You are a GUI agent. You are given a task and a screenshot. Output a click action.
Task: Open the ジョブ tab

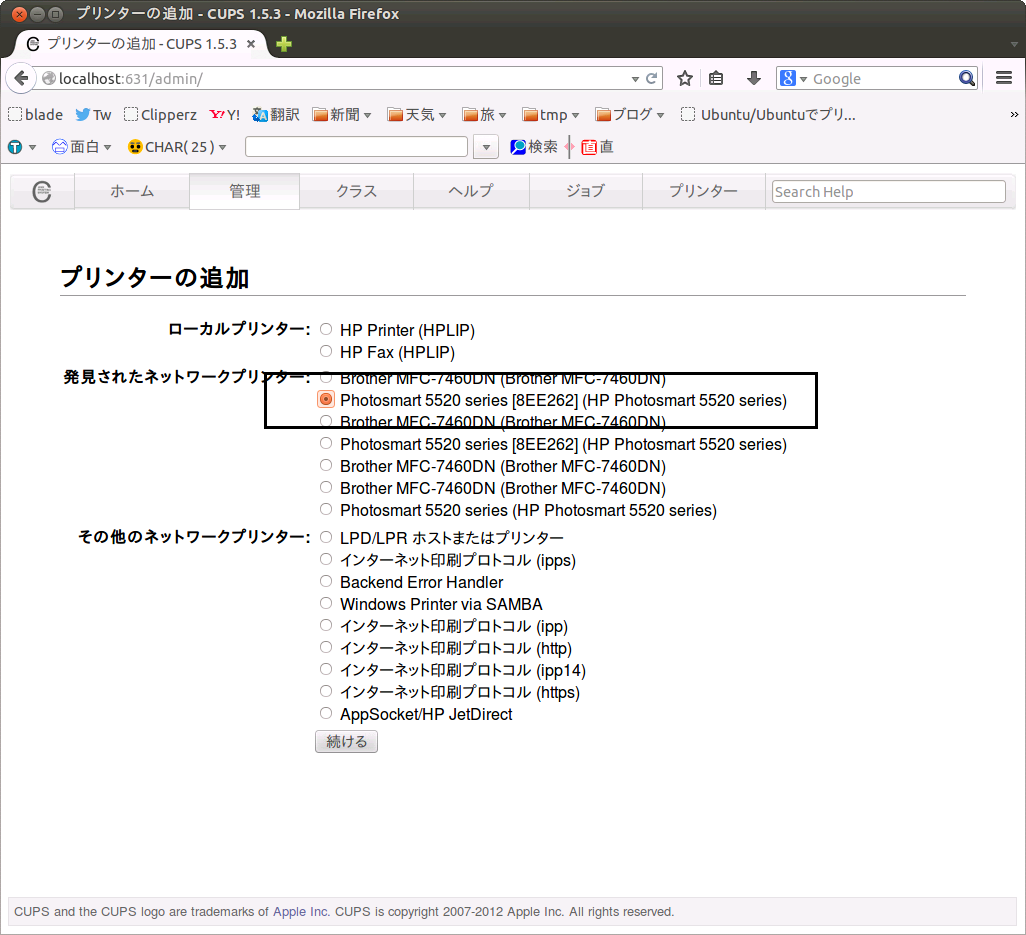(586, 192)
